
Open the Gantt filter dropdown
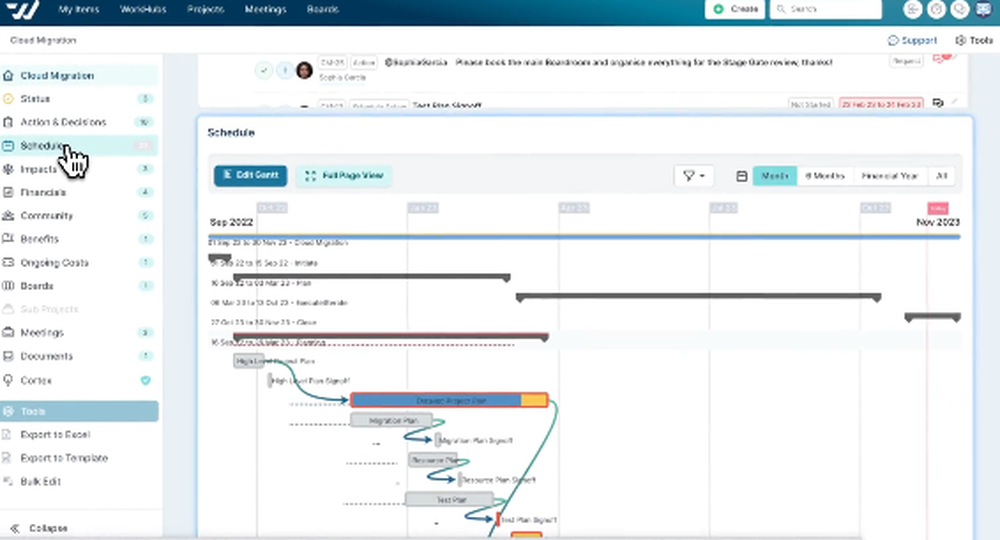coord(693,175)
